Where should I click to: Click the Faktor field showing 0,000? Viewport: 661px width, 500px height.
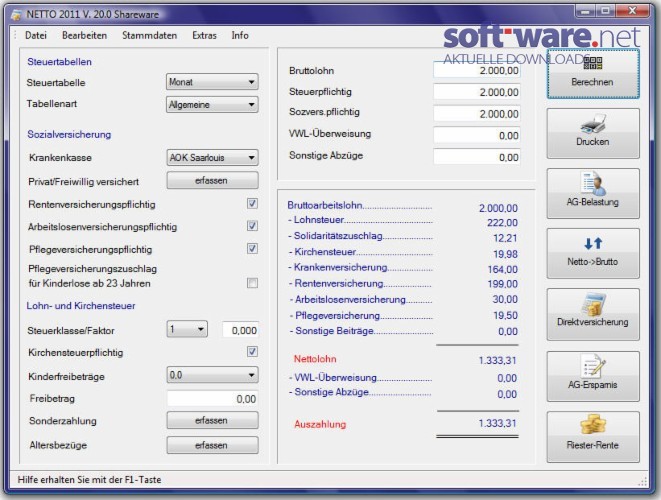pos(240,330)
